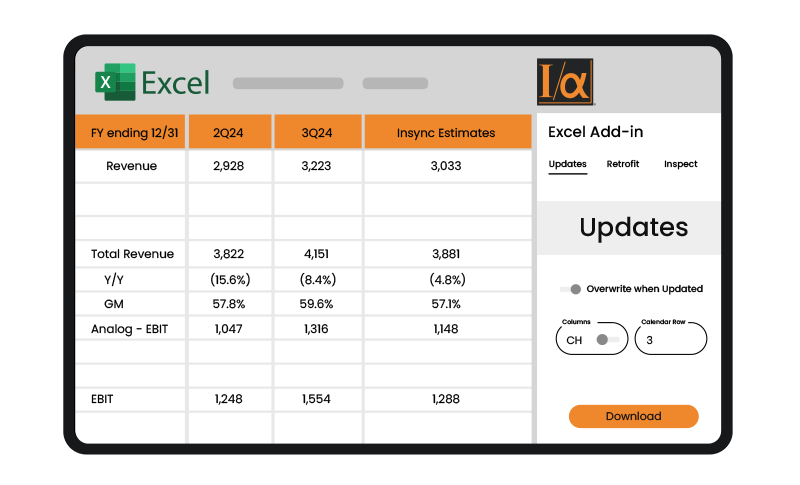Click the Excel Add-in panel title
800x485 pixels.
coord(595,132)
